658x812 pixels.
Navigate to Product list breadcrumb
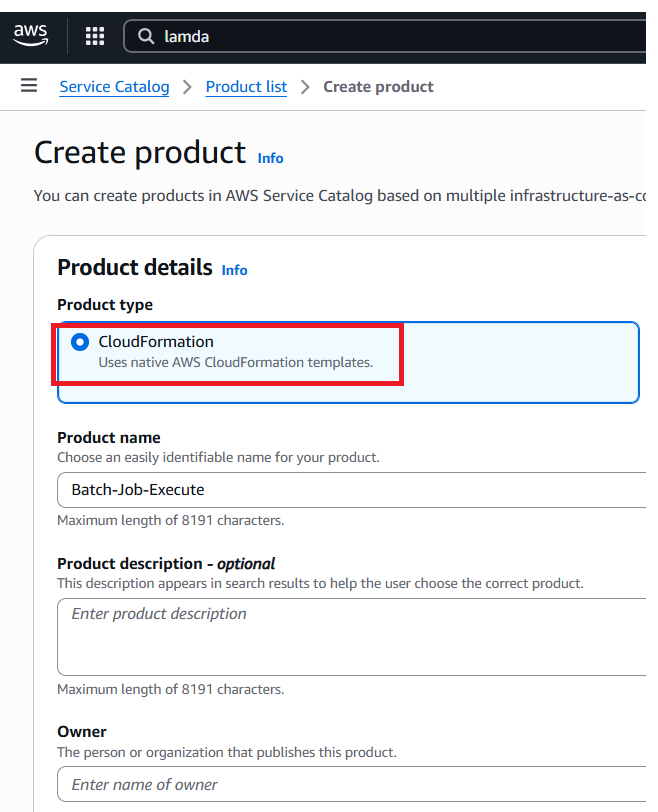tap(246, 87)
